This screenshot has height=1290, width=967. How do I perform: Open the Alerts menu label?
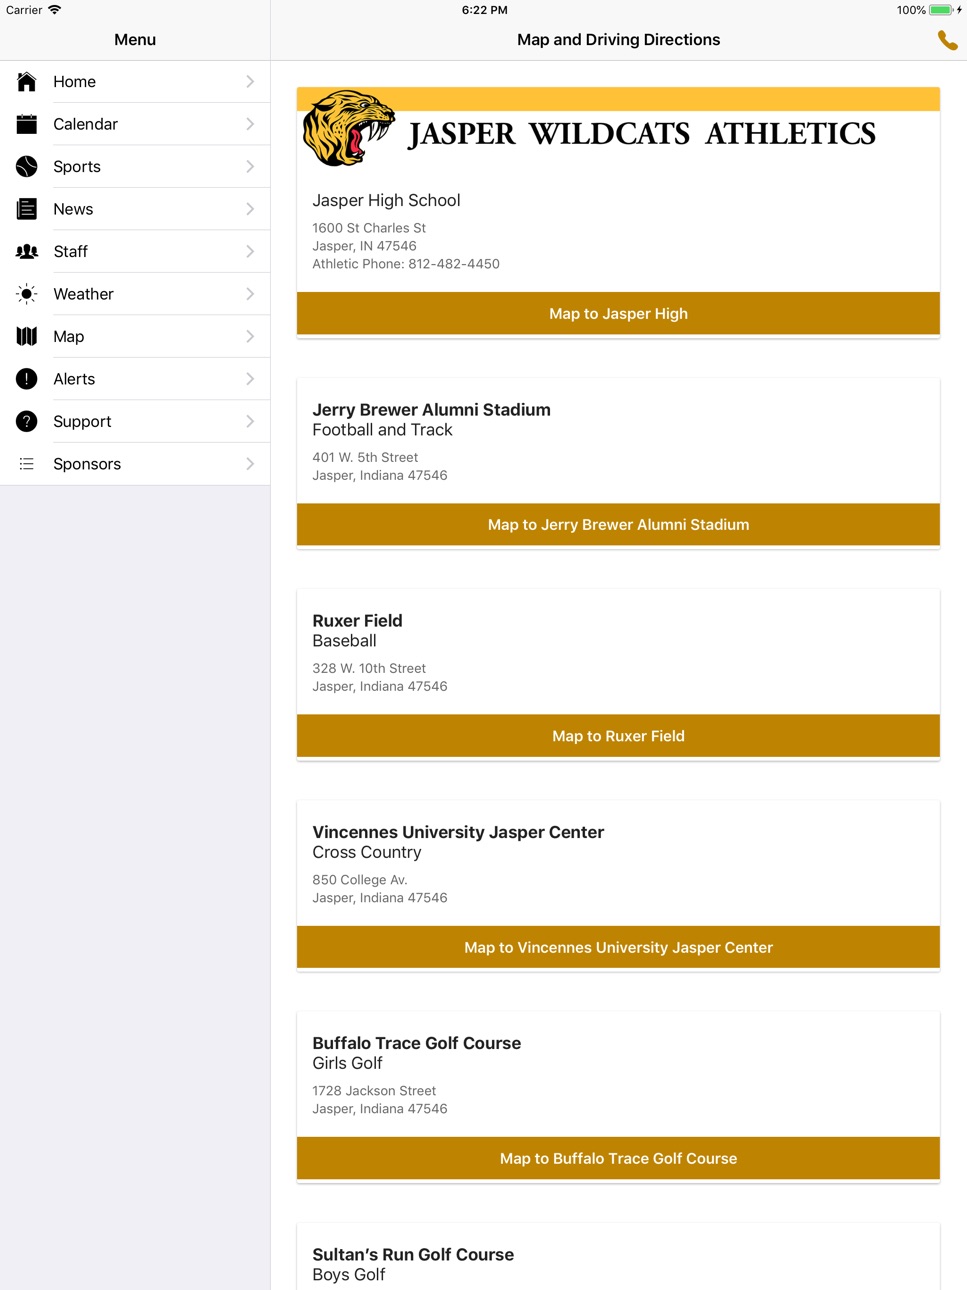click(74, 379)
